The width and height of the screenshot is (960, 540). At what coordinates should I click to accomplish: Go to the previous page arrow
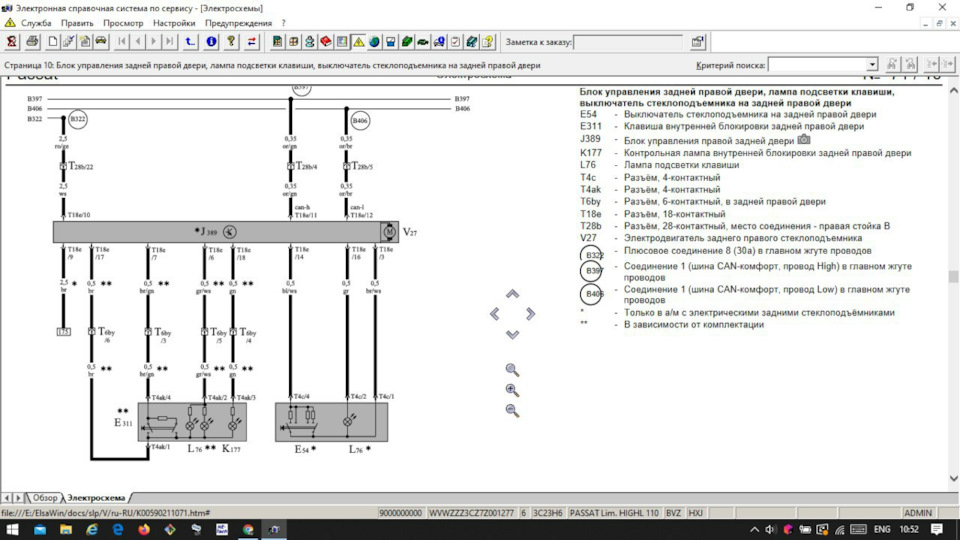point(138,42)
